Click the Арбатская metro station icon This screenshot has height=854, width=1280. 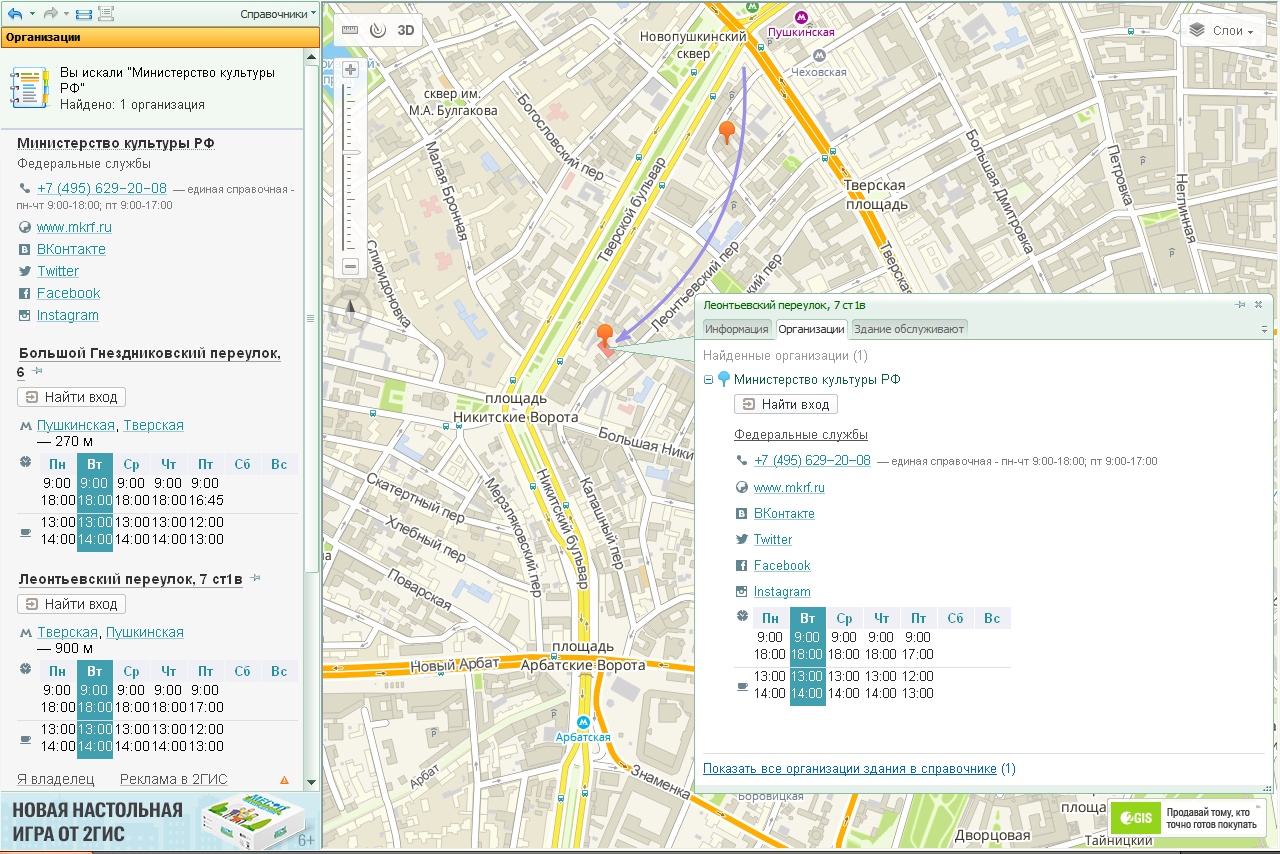tap(584, 721)
